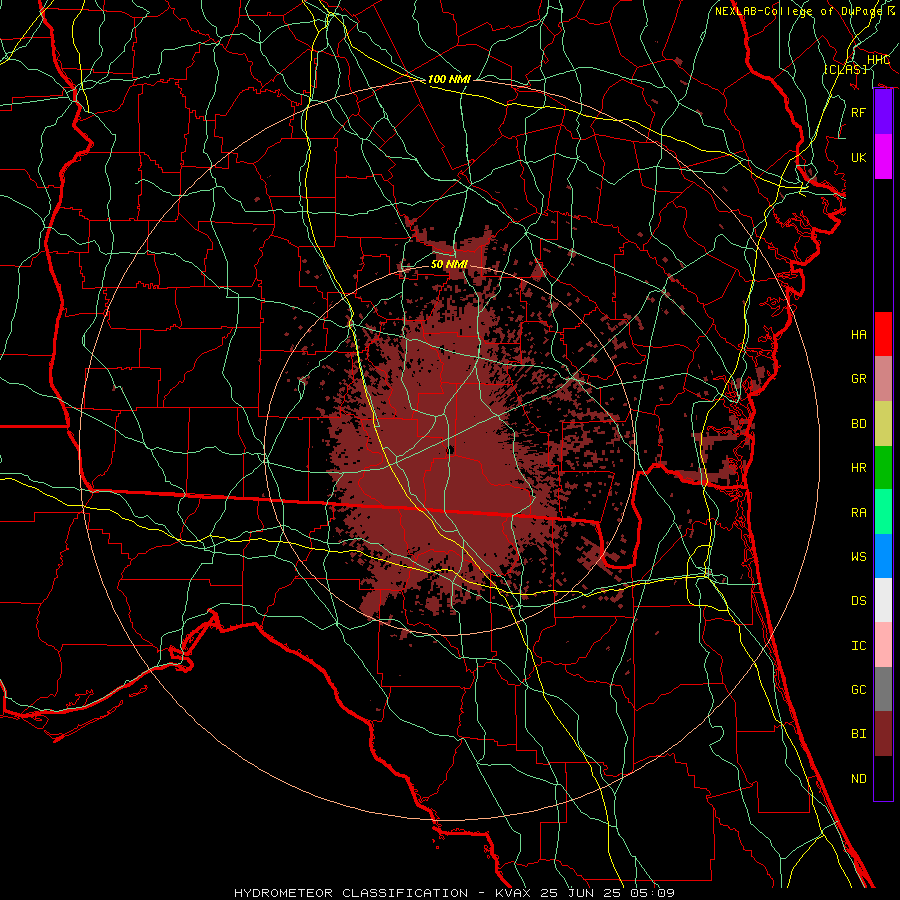Click the HHC product label
The width and height of the screenshot is (900, 900).
point(878,60)
